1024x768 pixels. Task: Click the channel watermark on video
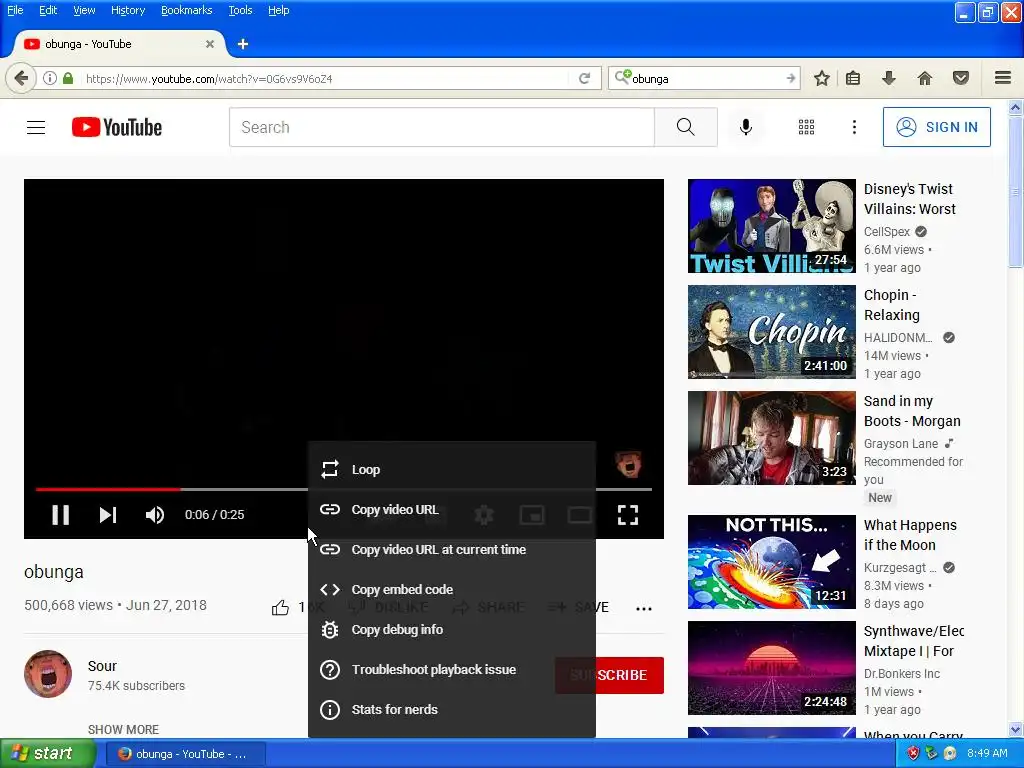(628, 464)
